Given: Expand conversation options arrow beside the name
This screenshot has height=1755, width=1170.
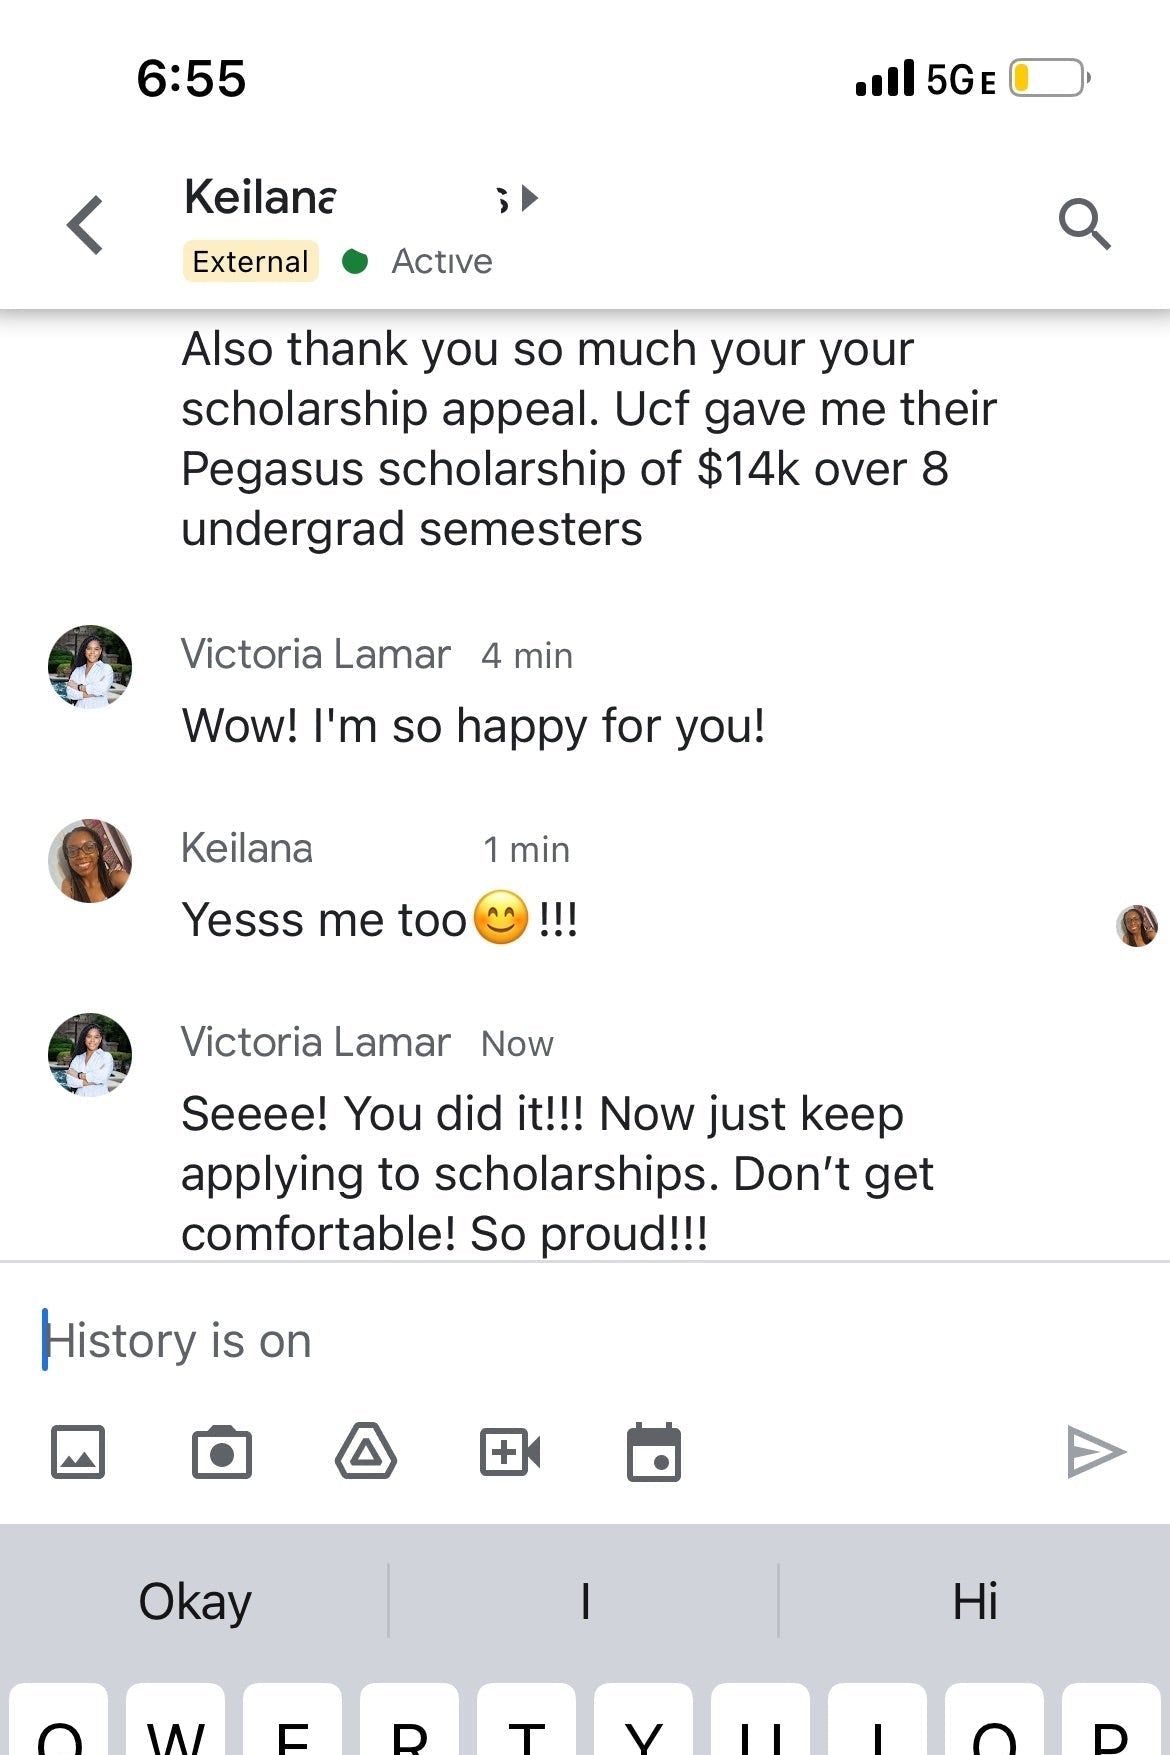Looking at the screenshot, I should click(529, 198).
